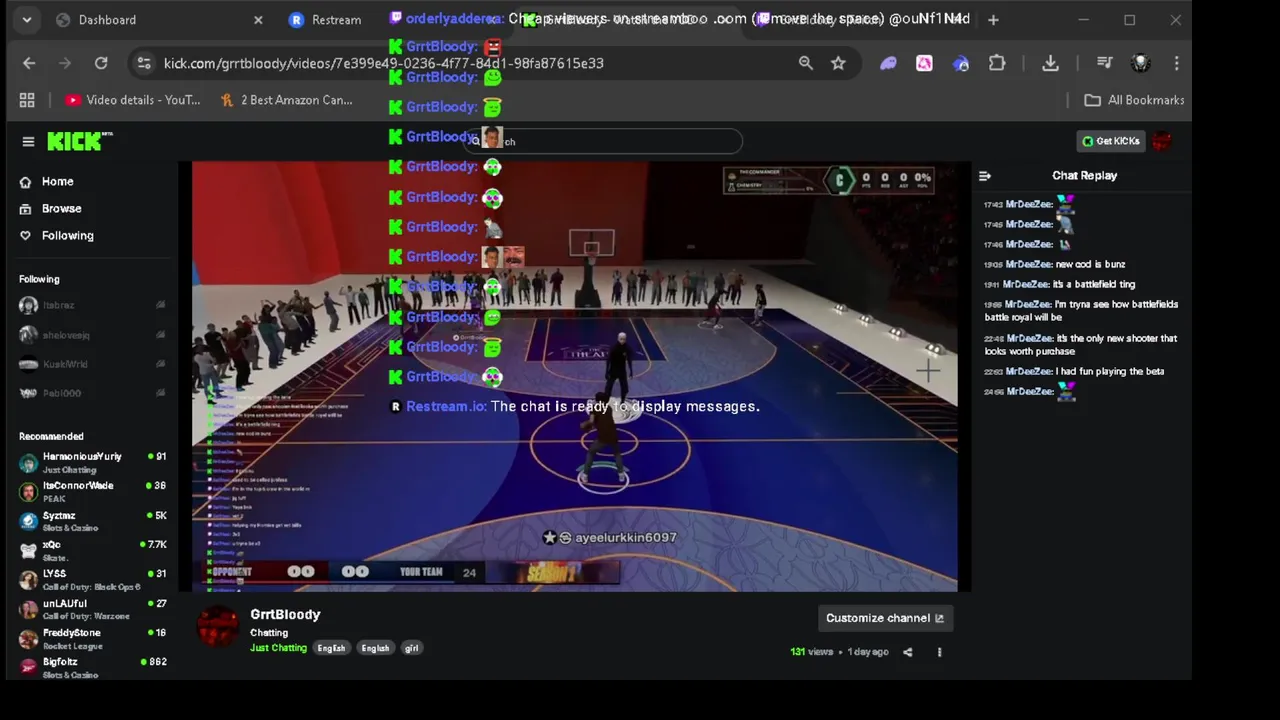Screen dimensions: 1280x720
Task: Open the blue extension icon beside the puzzle
Action: click(961, 63)
